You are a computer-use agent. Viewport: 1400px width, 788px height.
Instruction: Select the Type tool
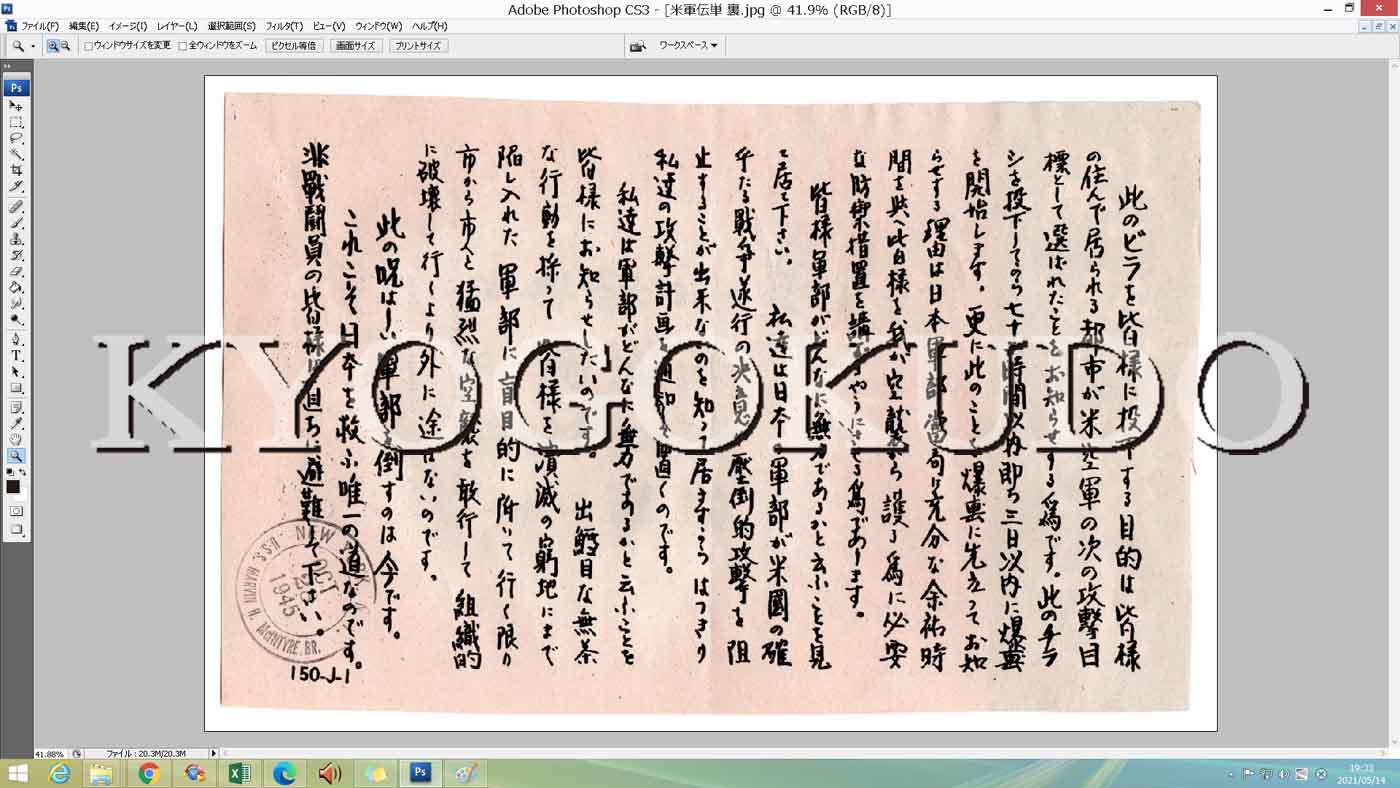16,355
